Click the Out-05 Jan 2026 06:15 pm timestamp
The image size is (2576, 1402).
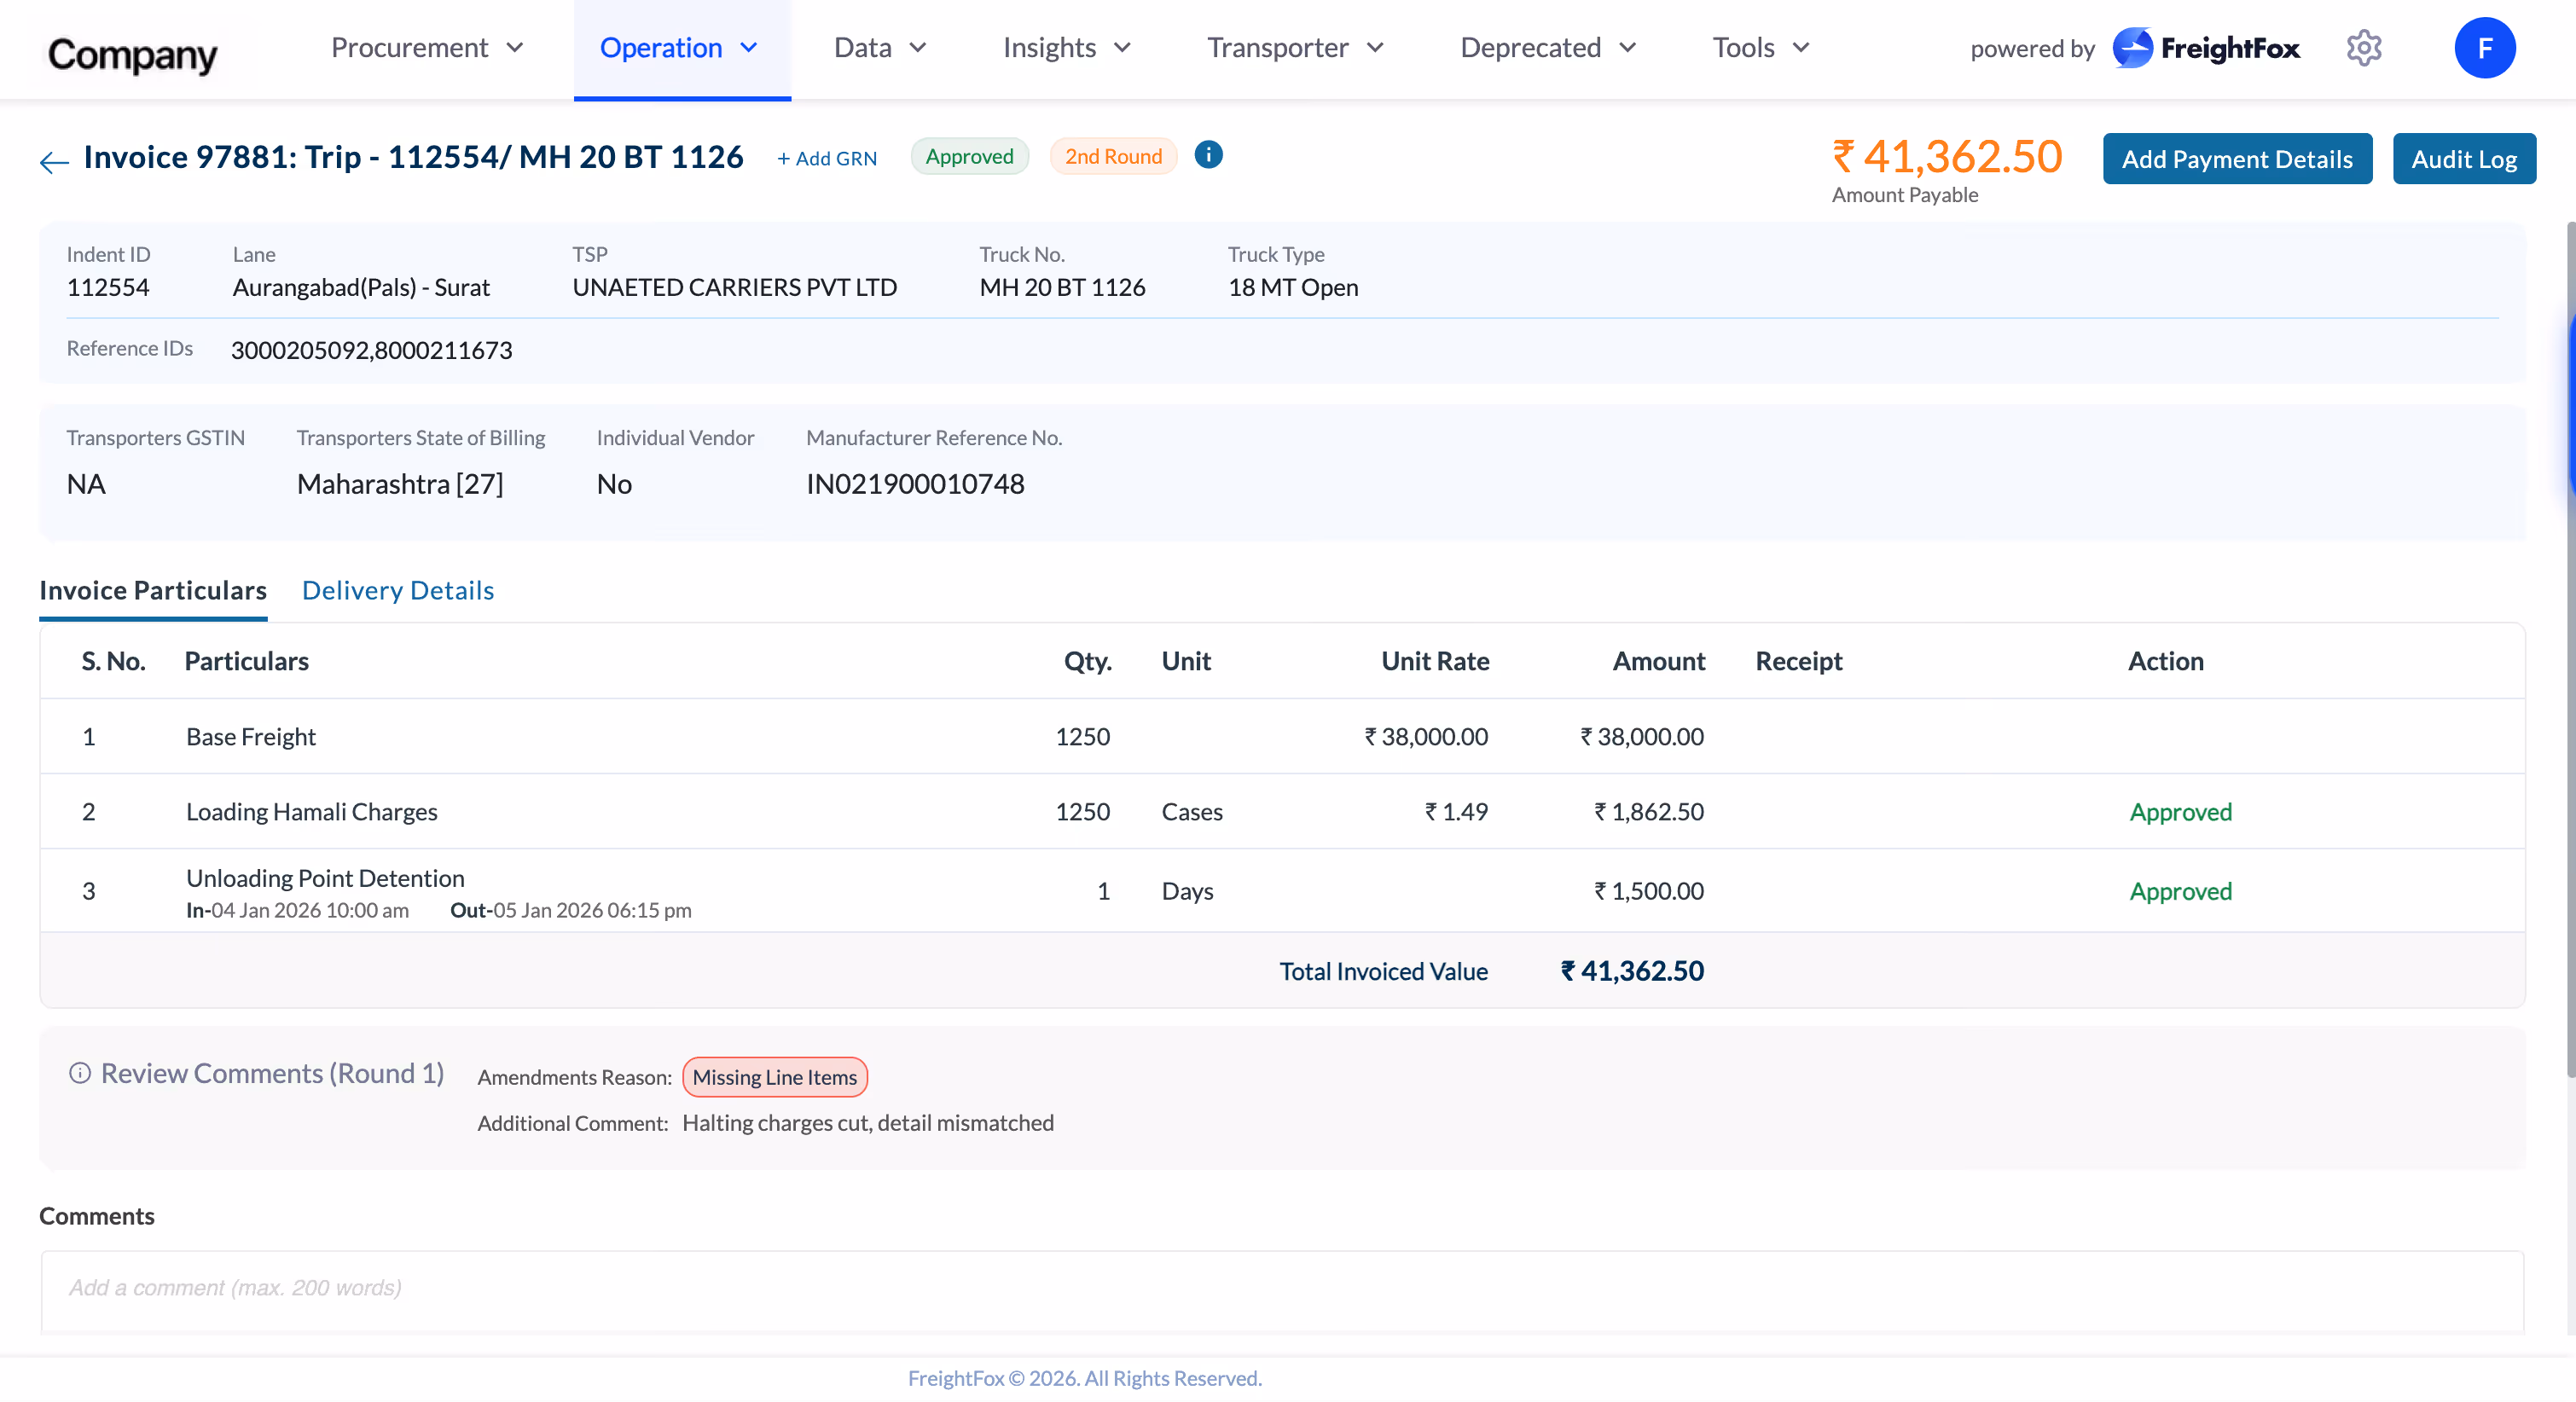click(x=570, y=910)
